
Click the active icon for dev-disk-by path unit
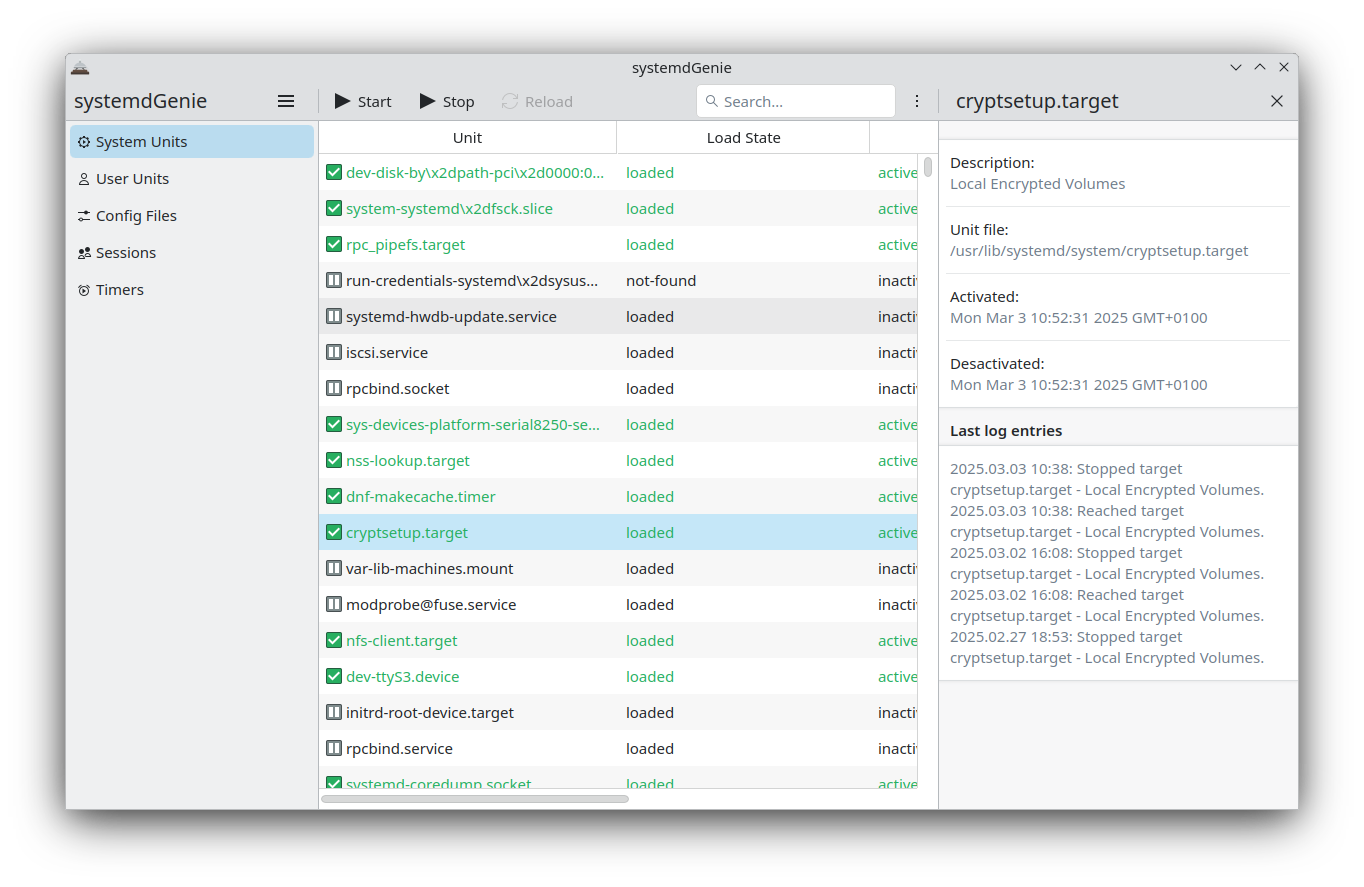(x=334, y=172)
